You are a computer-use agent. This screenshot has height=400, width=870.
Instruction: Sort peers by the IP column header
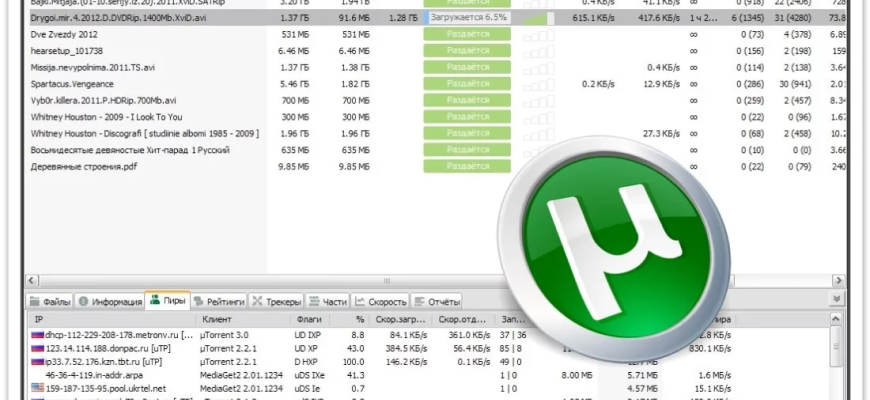point(111,320)
